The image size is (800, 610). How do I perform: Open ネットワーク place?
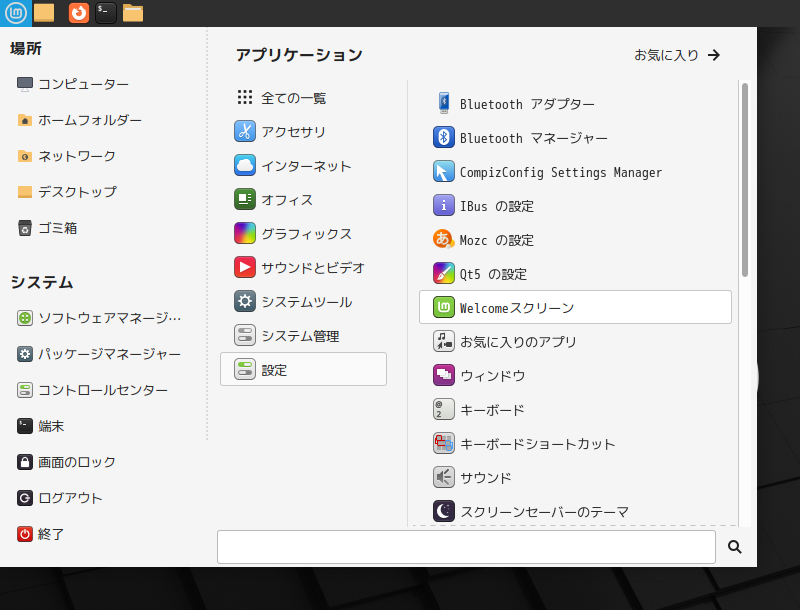coord(66,156)
